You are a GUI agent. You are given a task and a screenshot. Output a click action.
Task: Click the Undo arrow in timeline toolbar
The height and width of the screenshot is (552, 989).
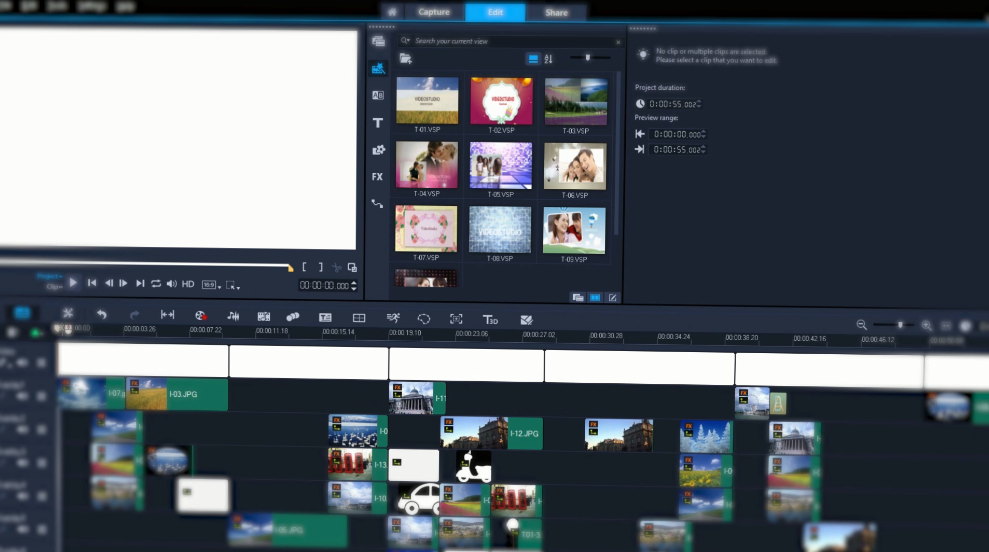[x=101, y=315]
